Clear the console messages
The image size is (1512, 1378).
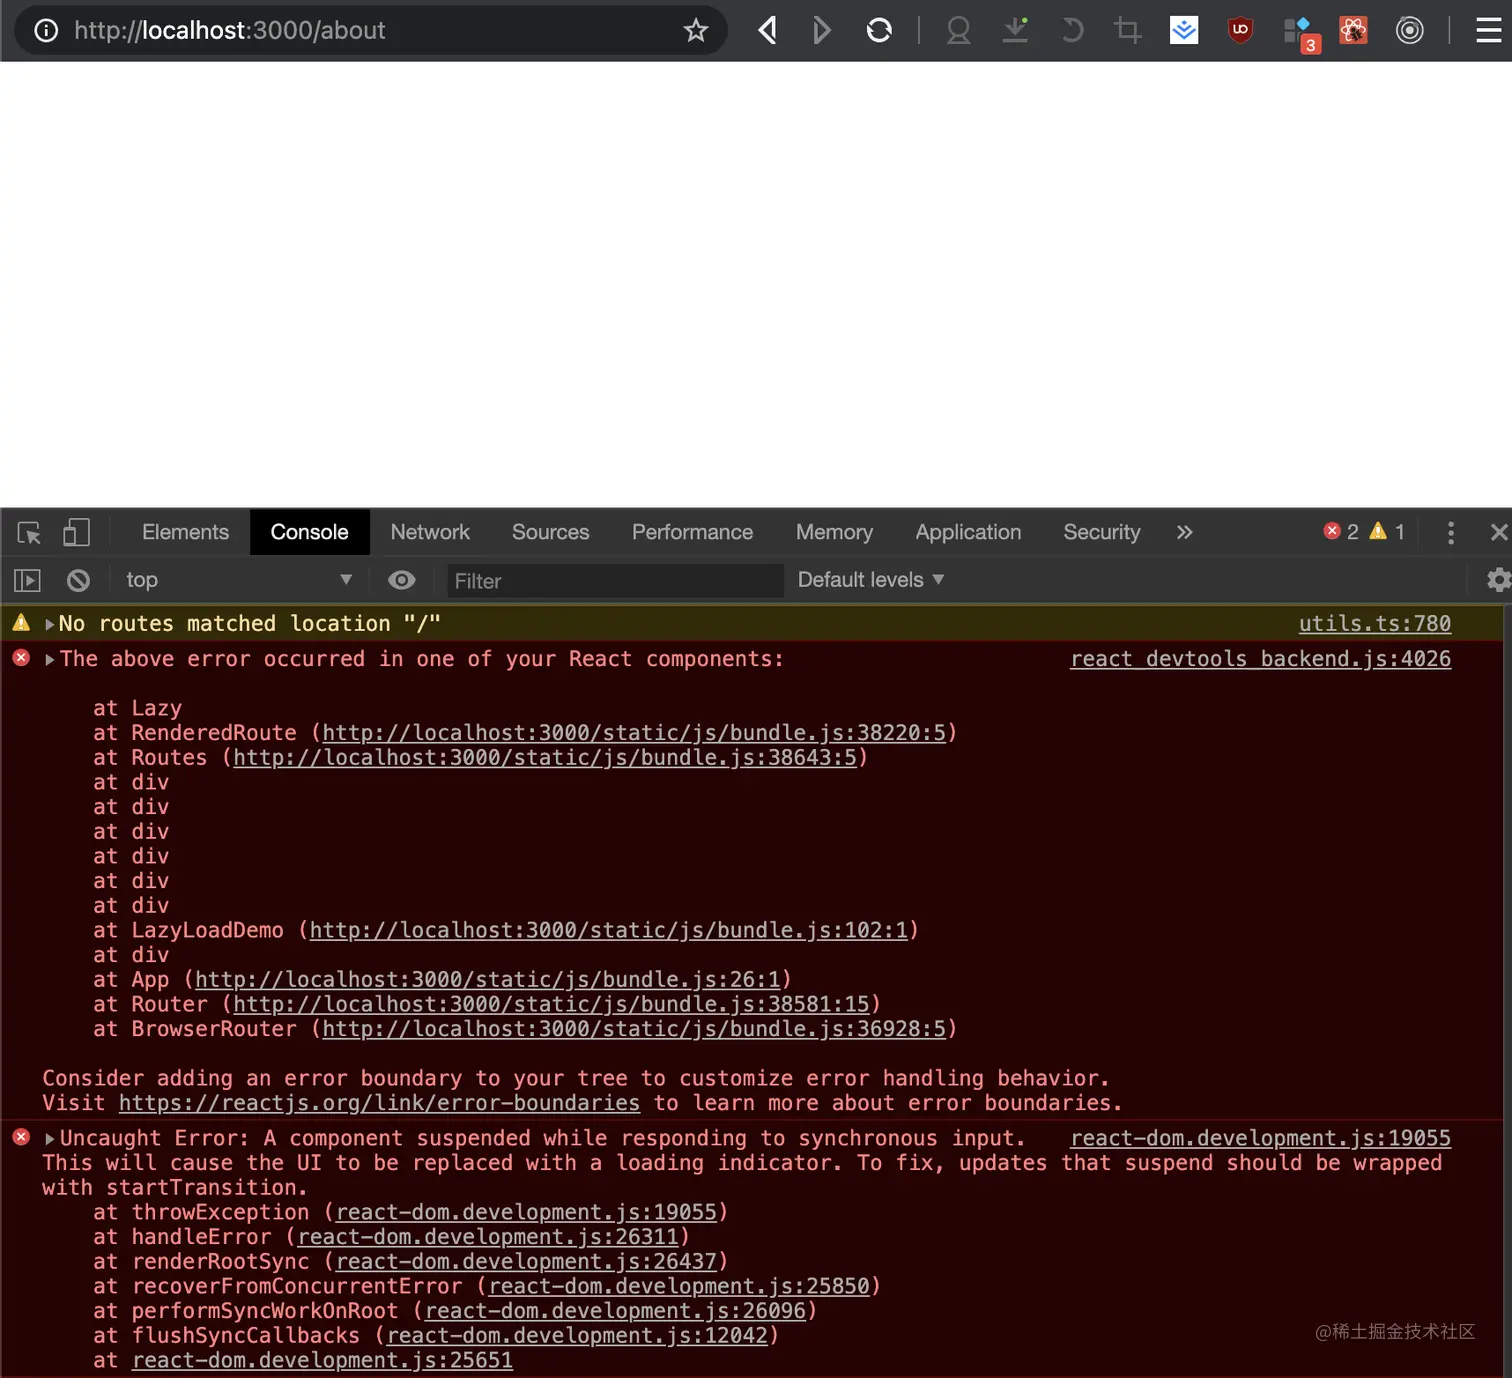[x=78, y=580]
